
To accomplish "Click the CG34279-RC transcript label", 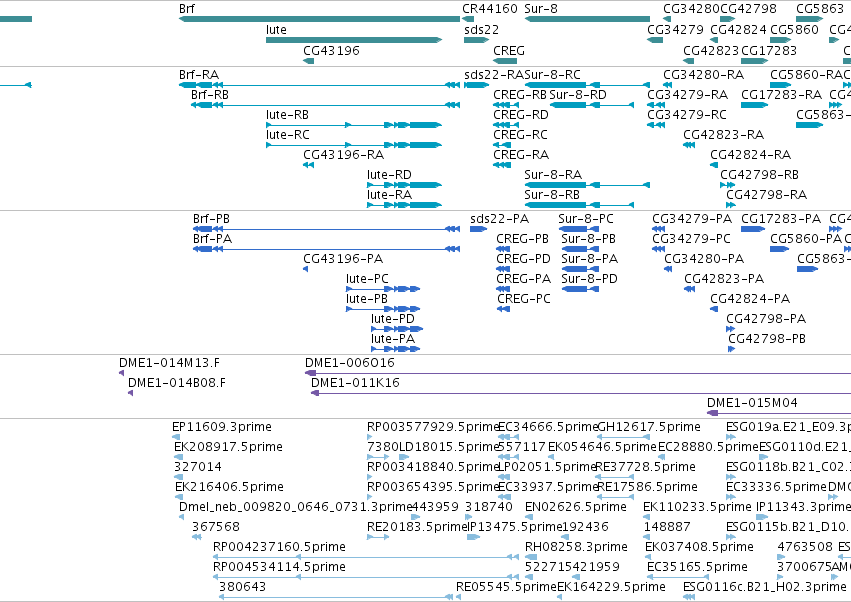I will (687, 115).
